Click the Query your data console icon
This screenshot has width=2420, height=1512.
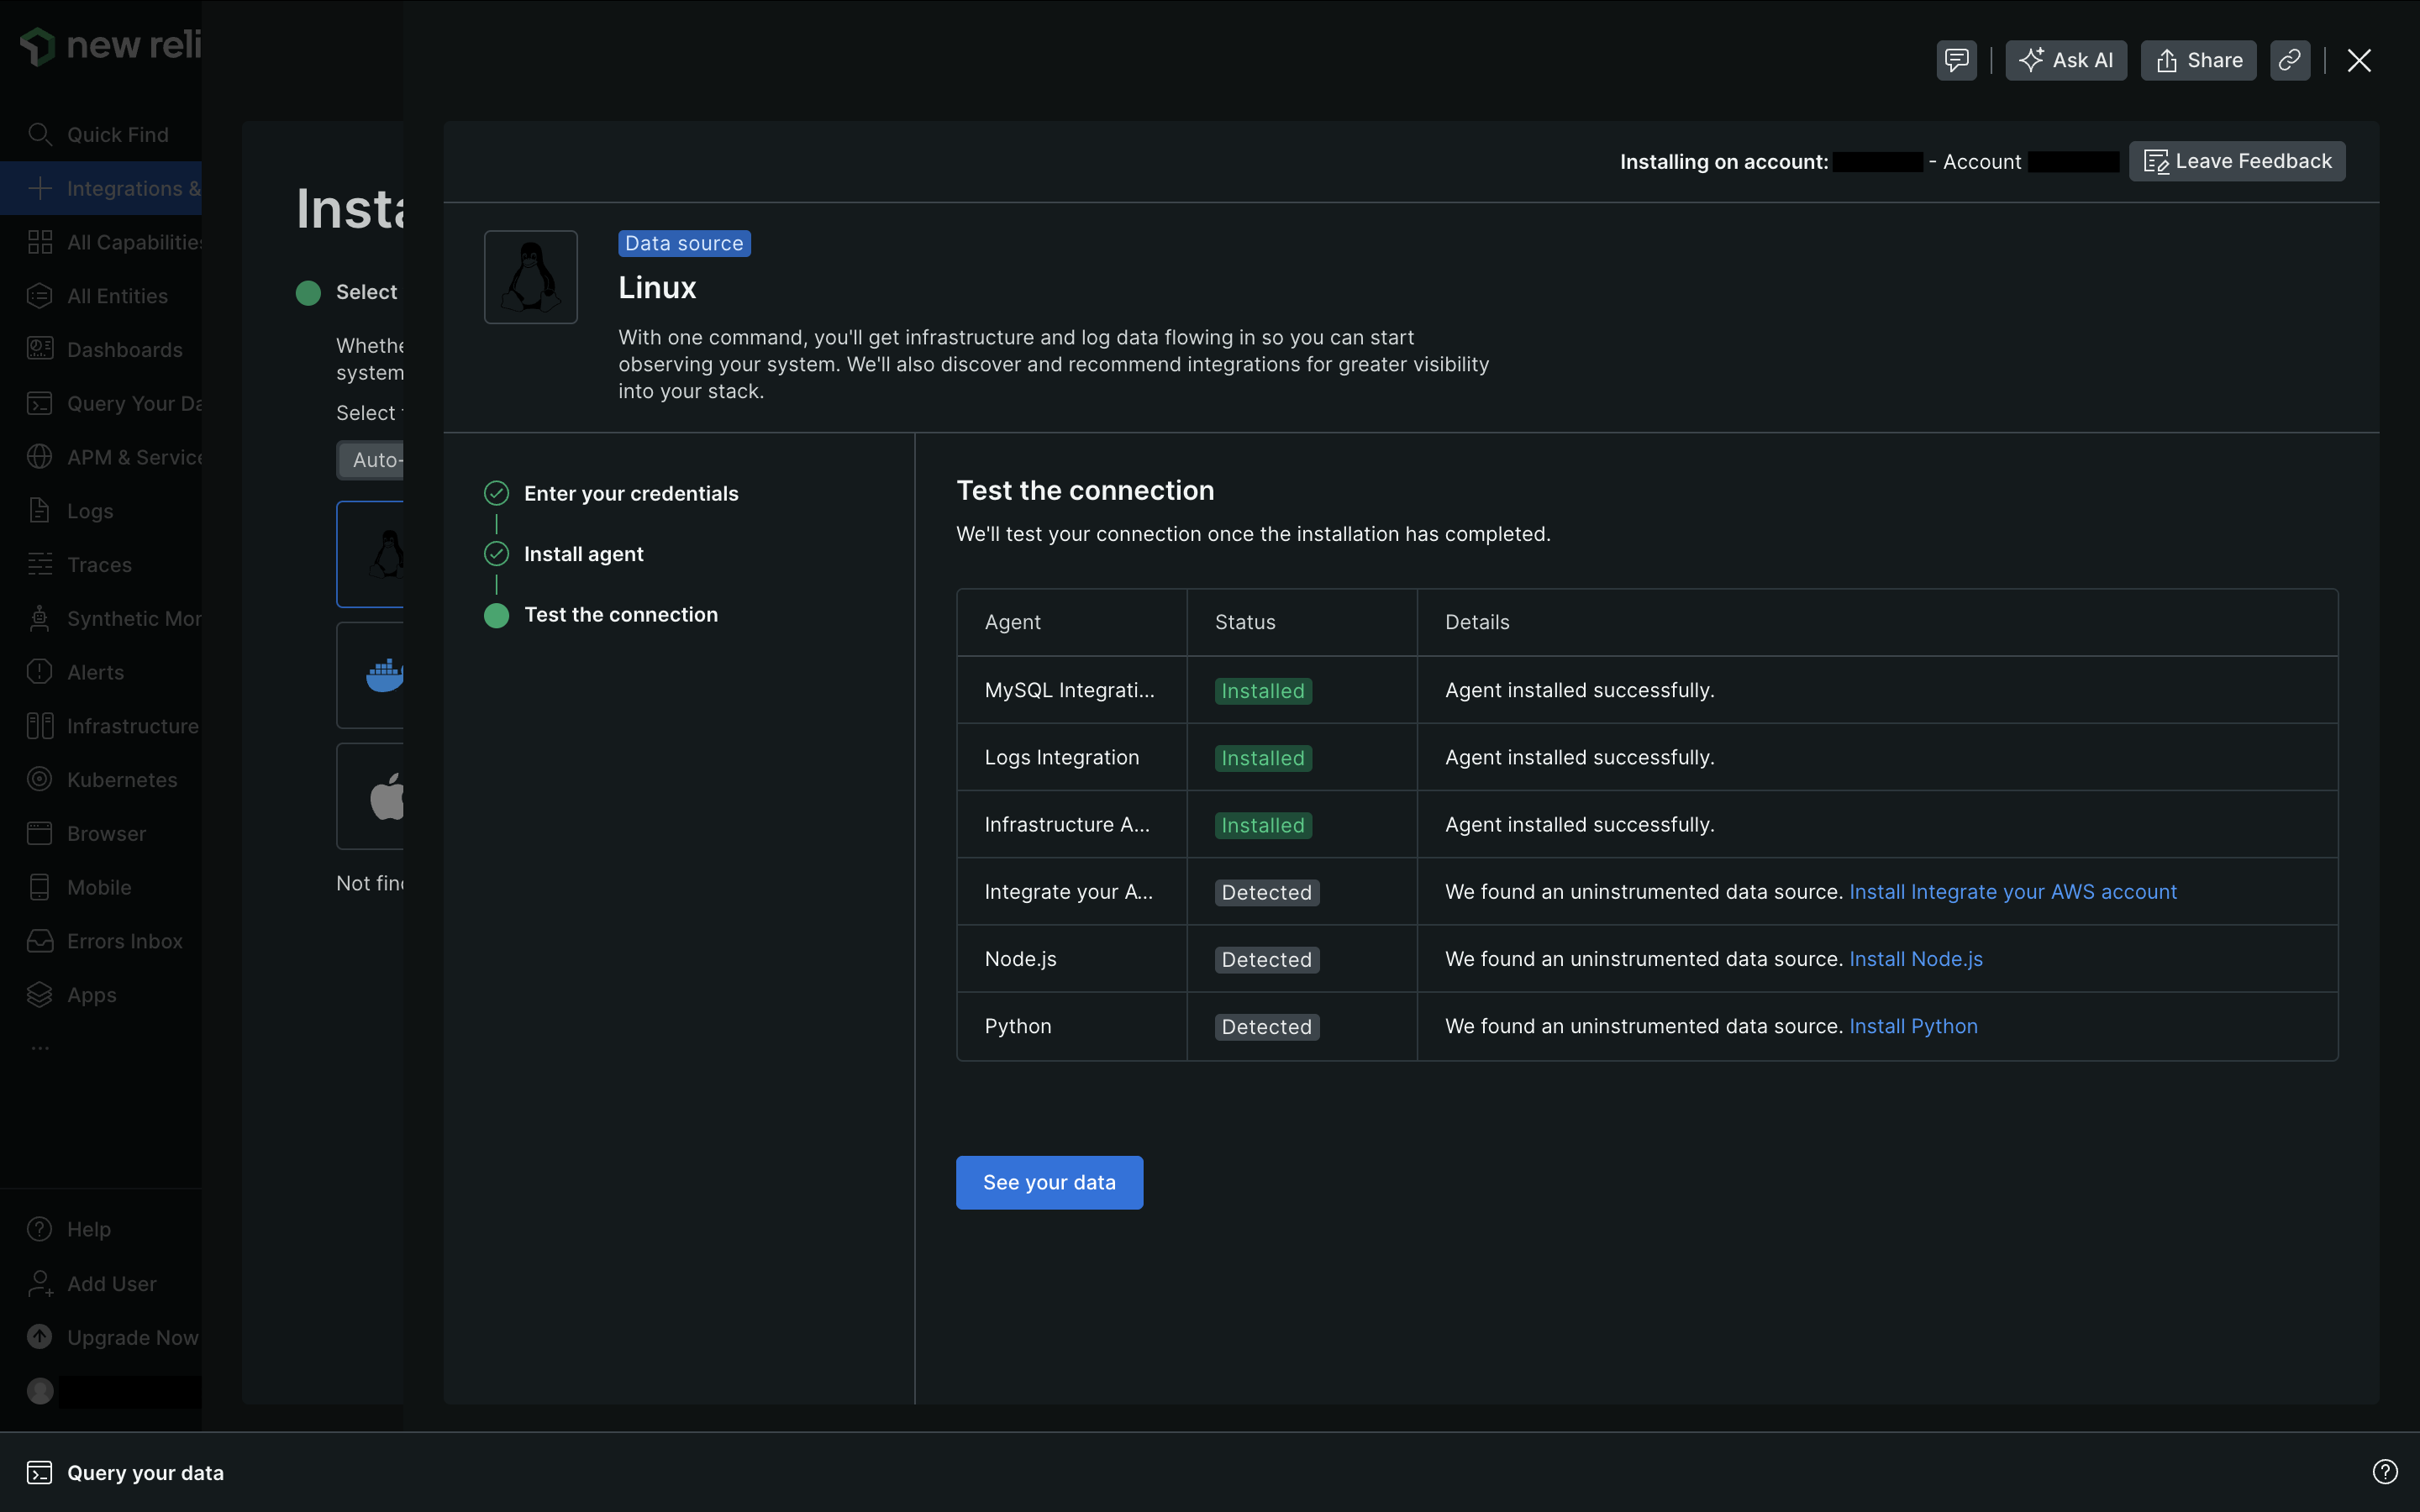[x=40, y=1472]
